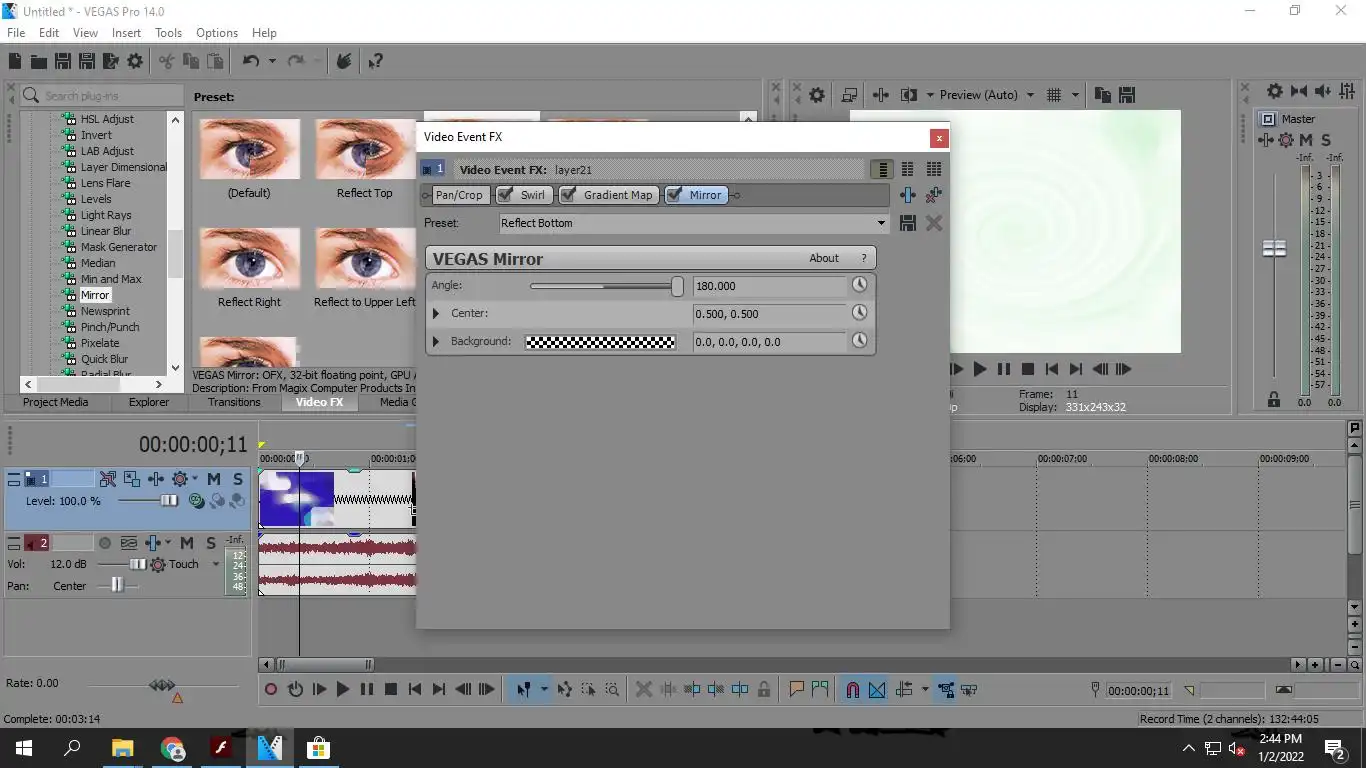Open project properties gear in main toolbar
The height and width of the screenshot is (768, 1366).
[x=135, y=61]
